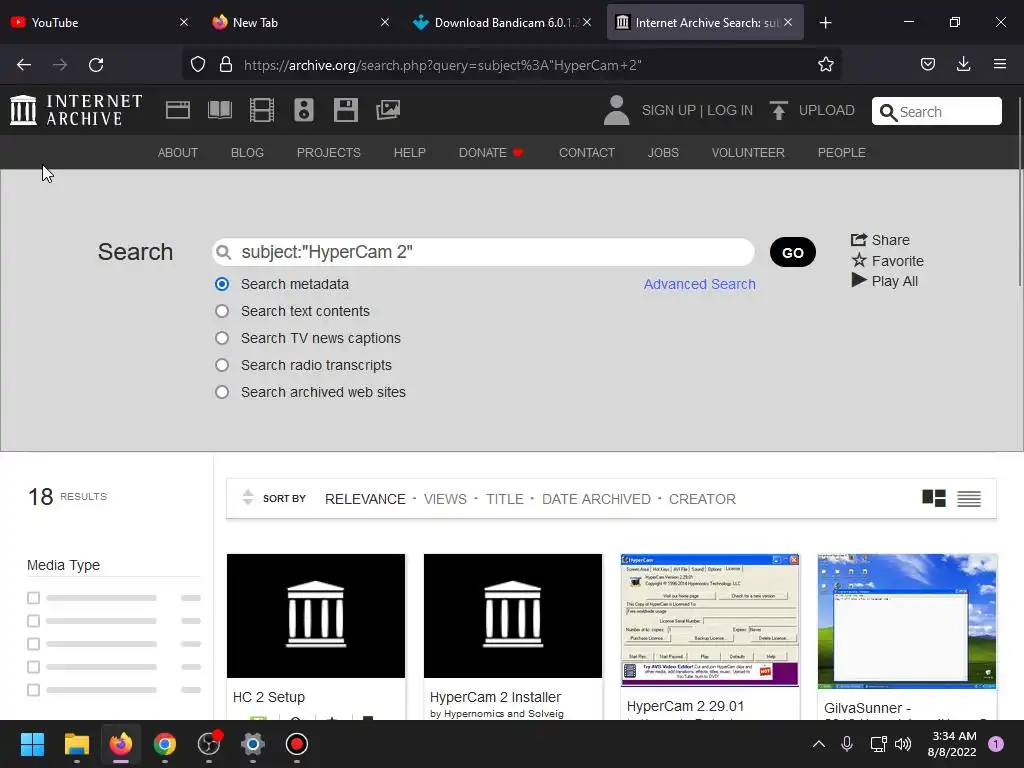Open the BLOG menu item
The height and width of the screenshot is (768, 1024).
tap(248, 153)
